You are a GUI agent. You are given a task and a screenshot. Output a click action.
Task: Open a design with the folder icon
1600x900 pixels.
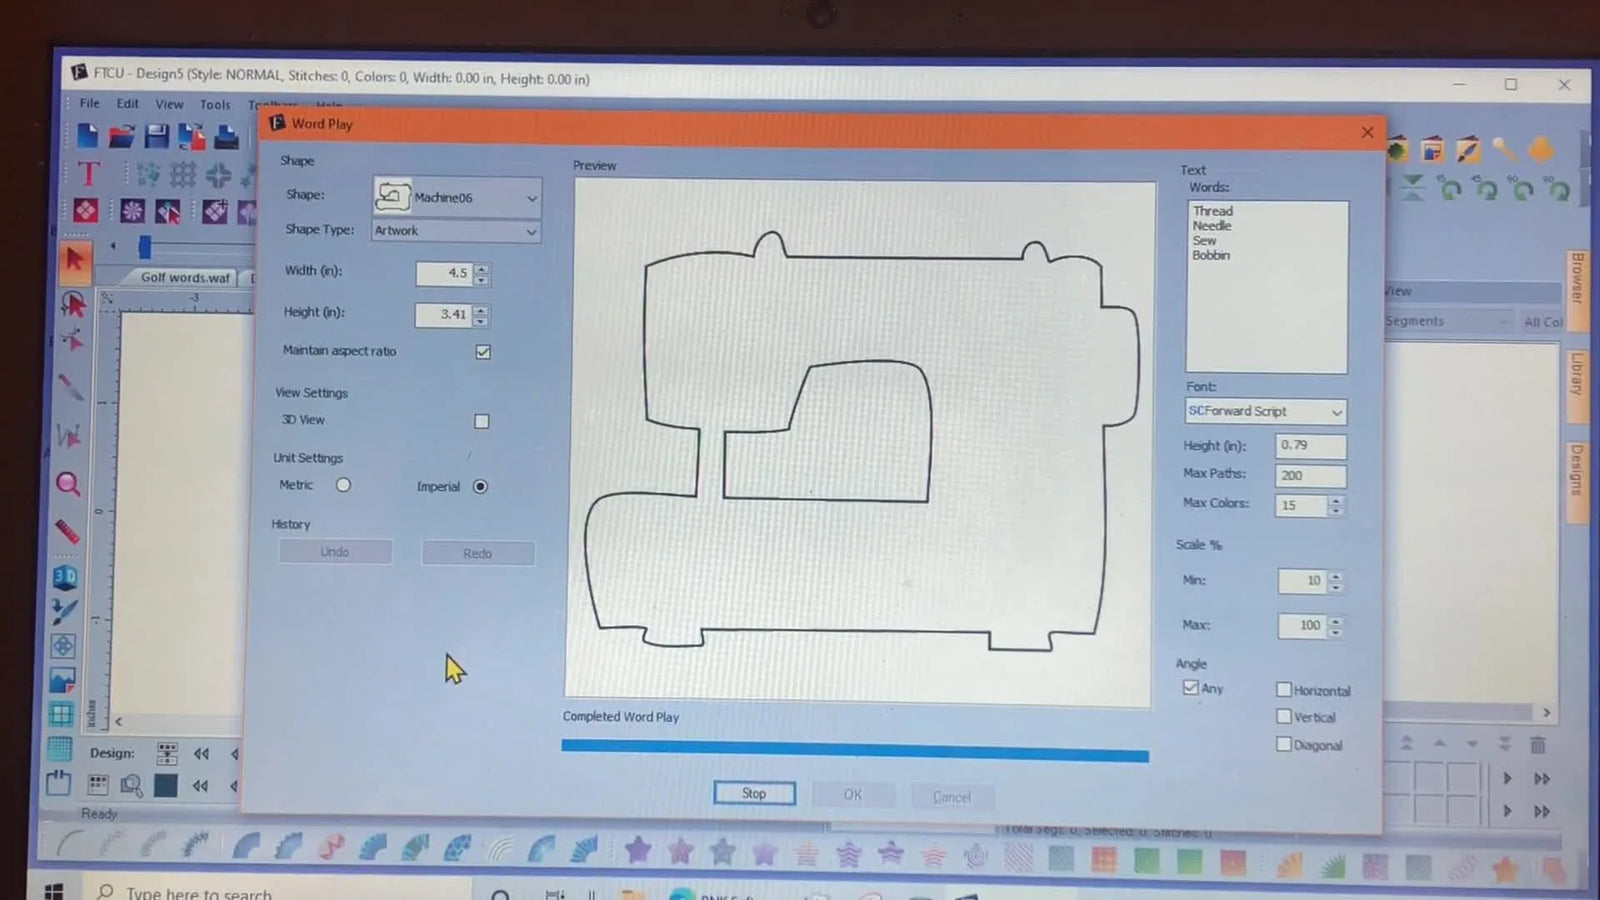(121, 136)
